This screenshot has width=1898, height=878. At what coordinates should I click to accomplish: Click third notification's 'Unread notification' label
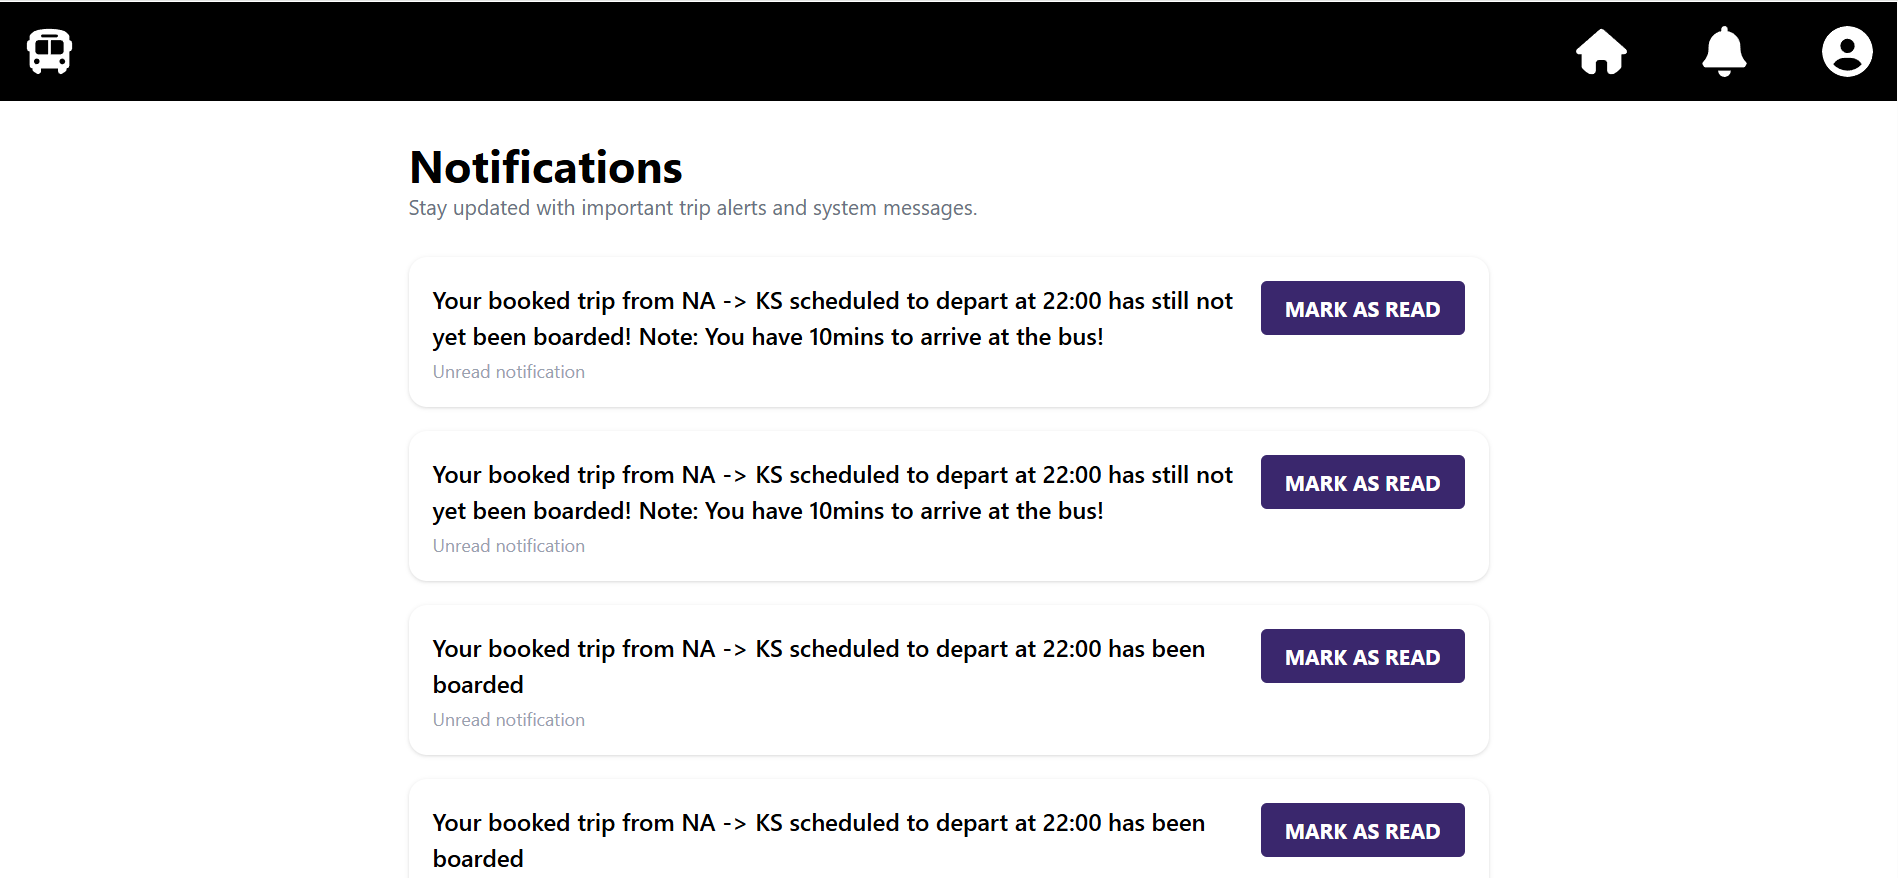pyautogui.click(x=508, y=720)
